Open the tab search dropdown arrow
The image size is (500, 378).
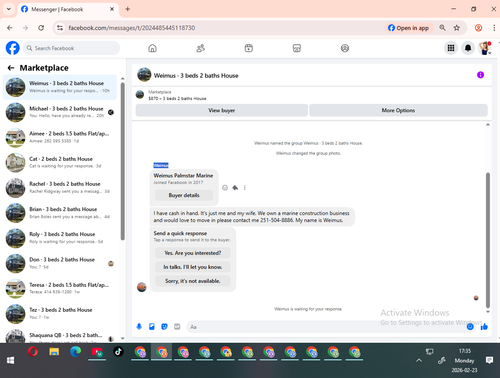pos(9,9)
